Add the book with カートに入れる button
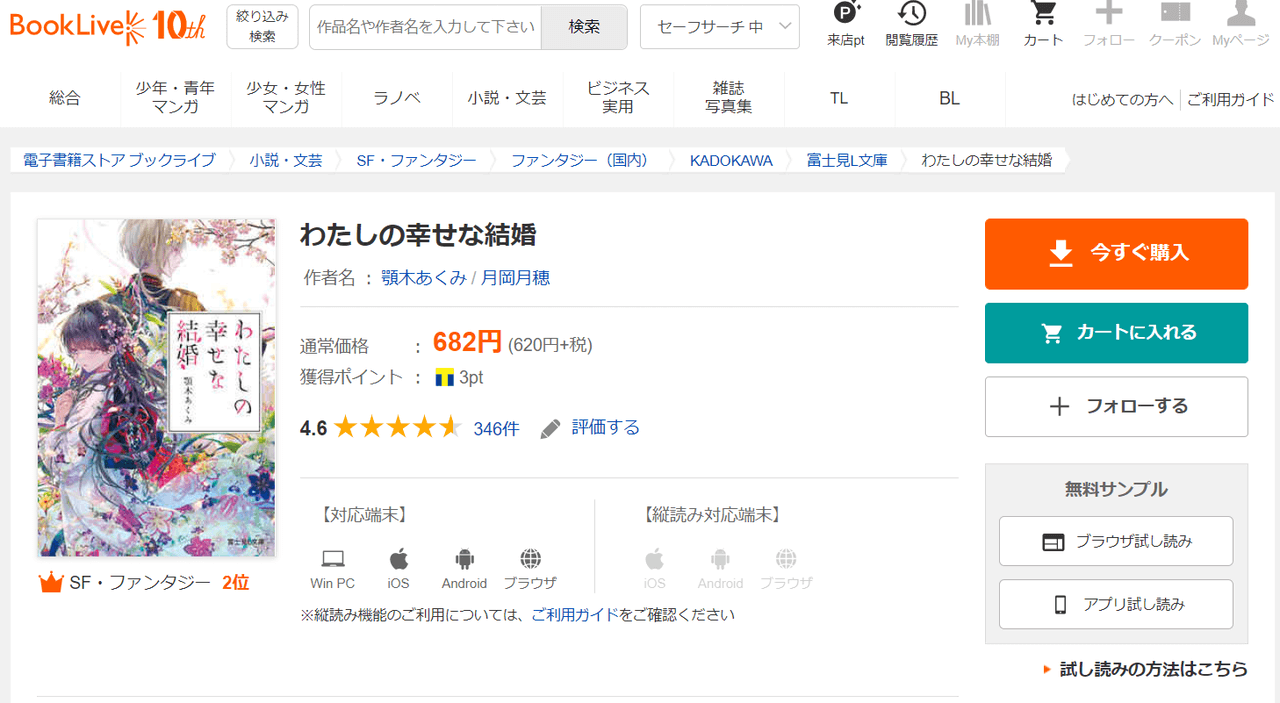The image size is (1280, 703). coord(1116,333)
